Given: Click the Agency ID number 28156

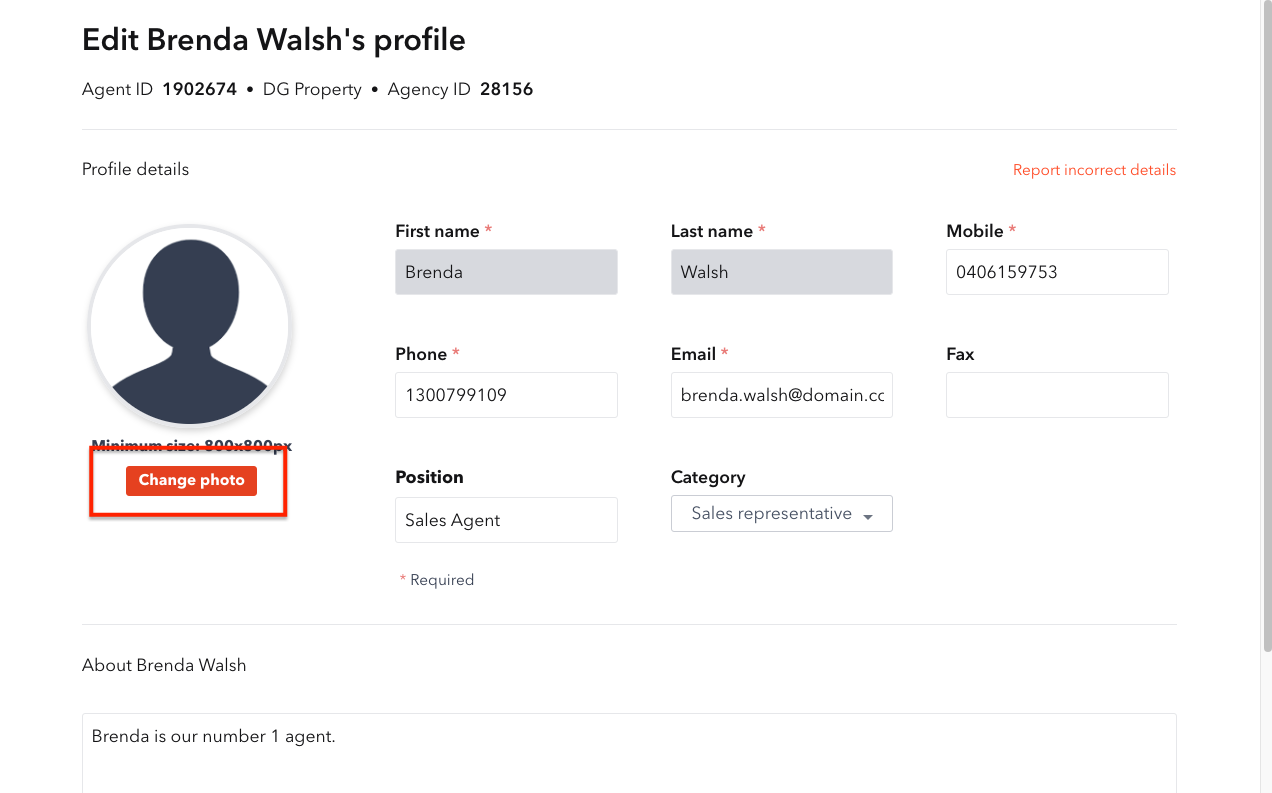Looking at the screenshot, I should coord(507,90).
